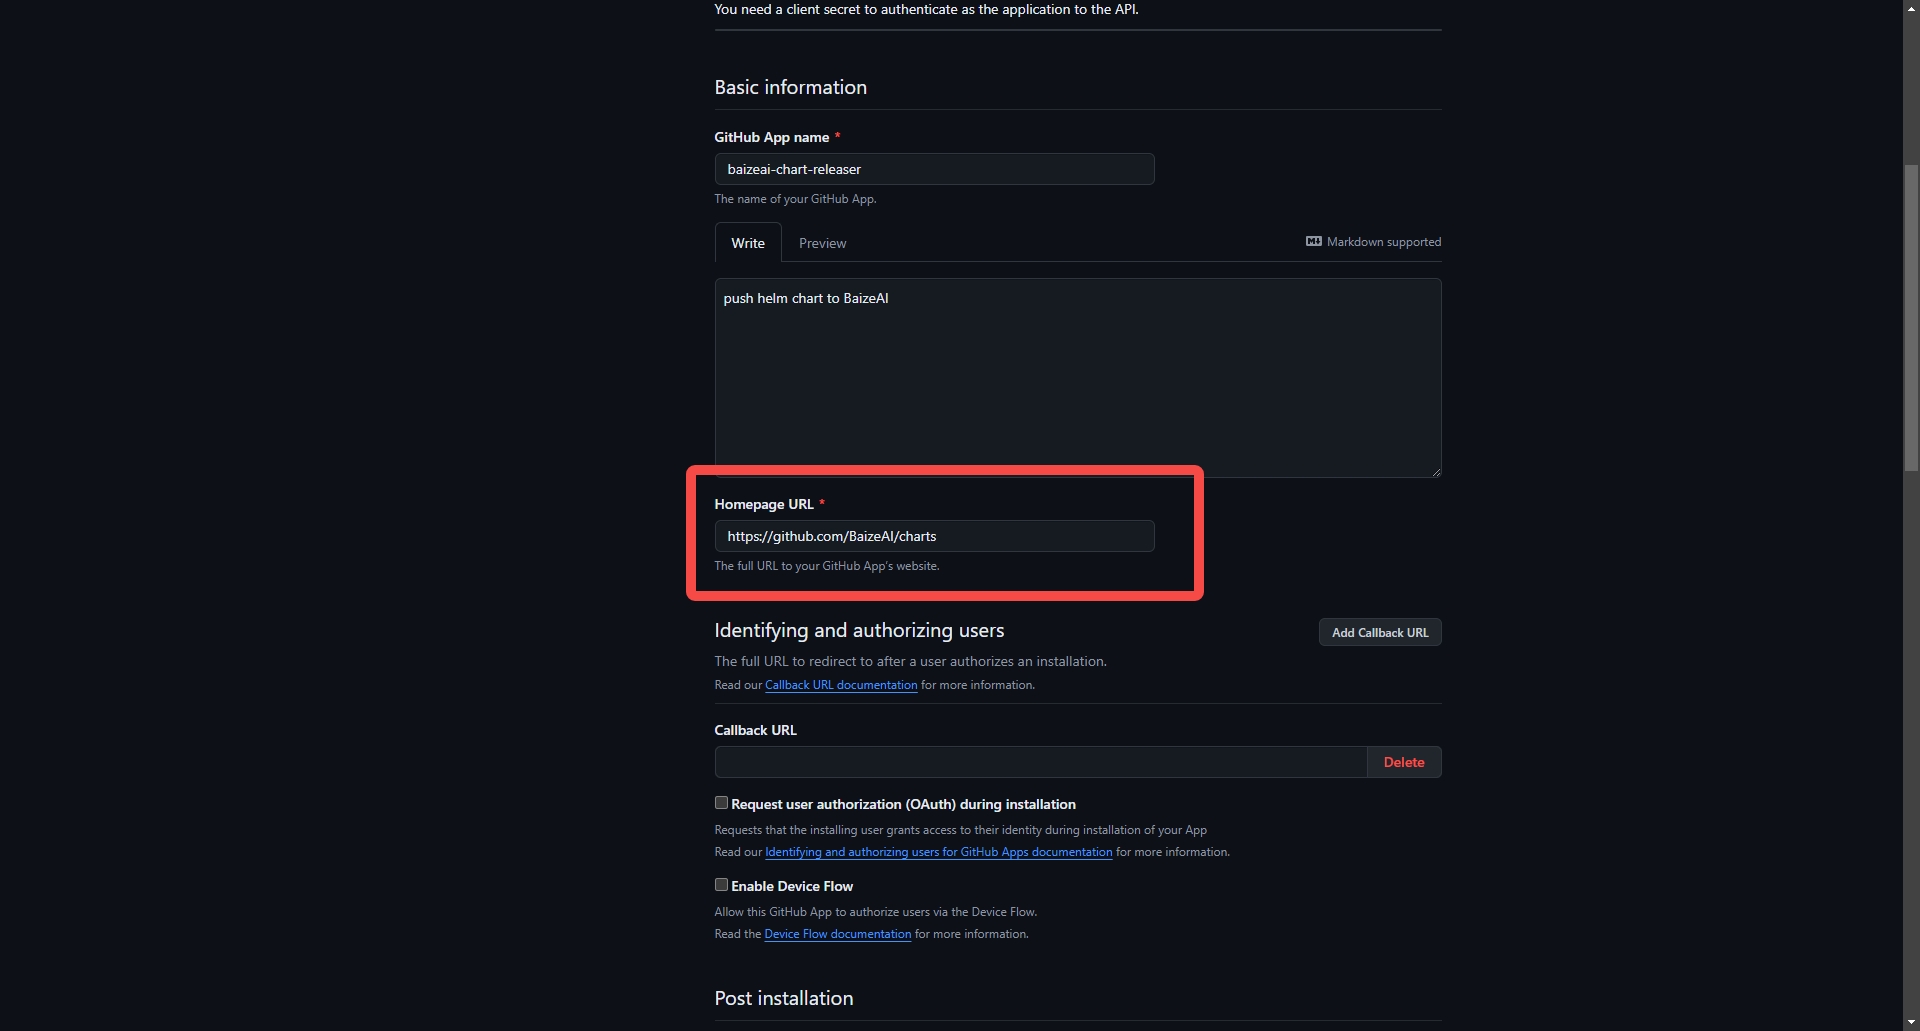Click the Markdown supported text link

click(1384, 242)
